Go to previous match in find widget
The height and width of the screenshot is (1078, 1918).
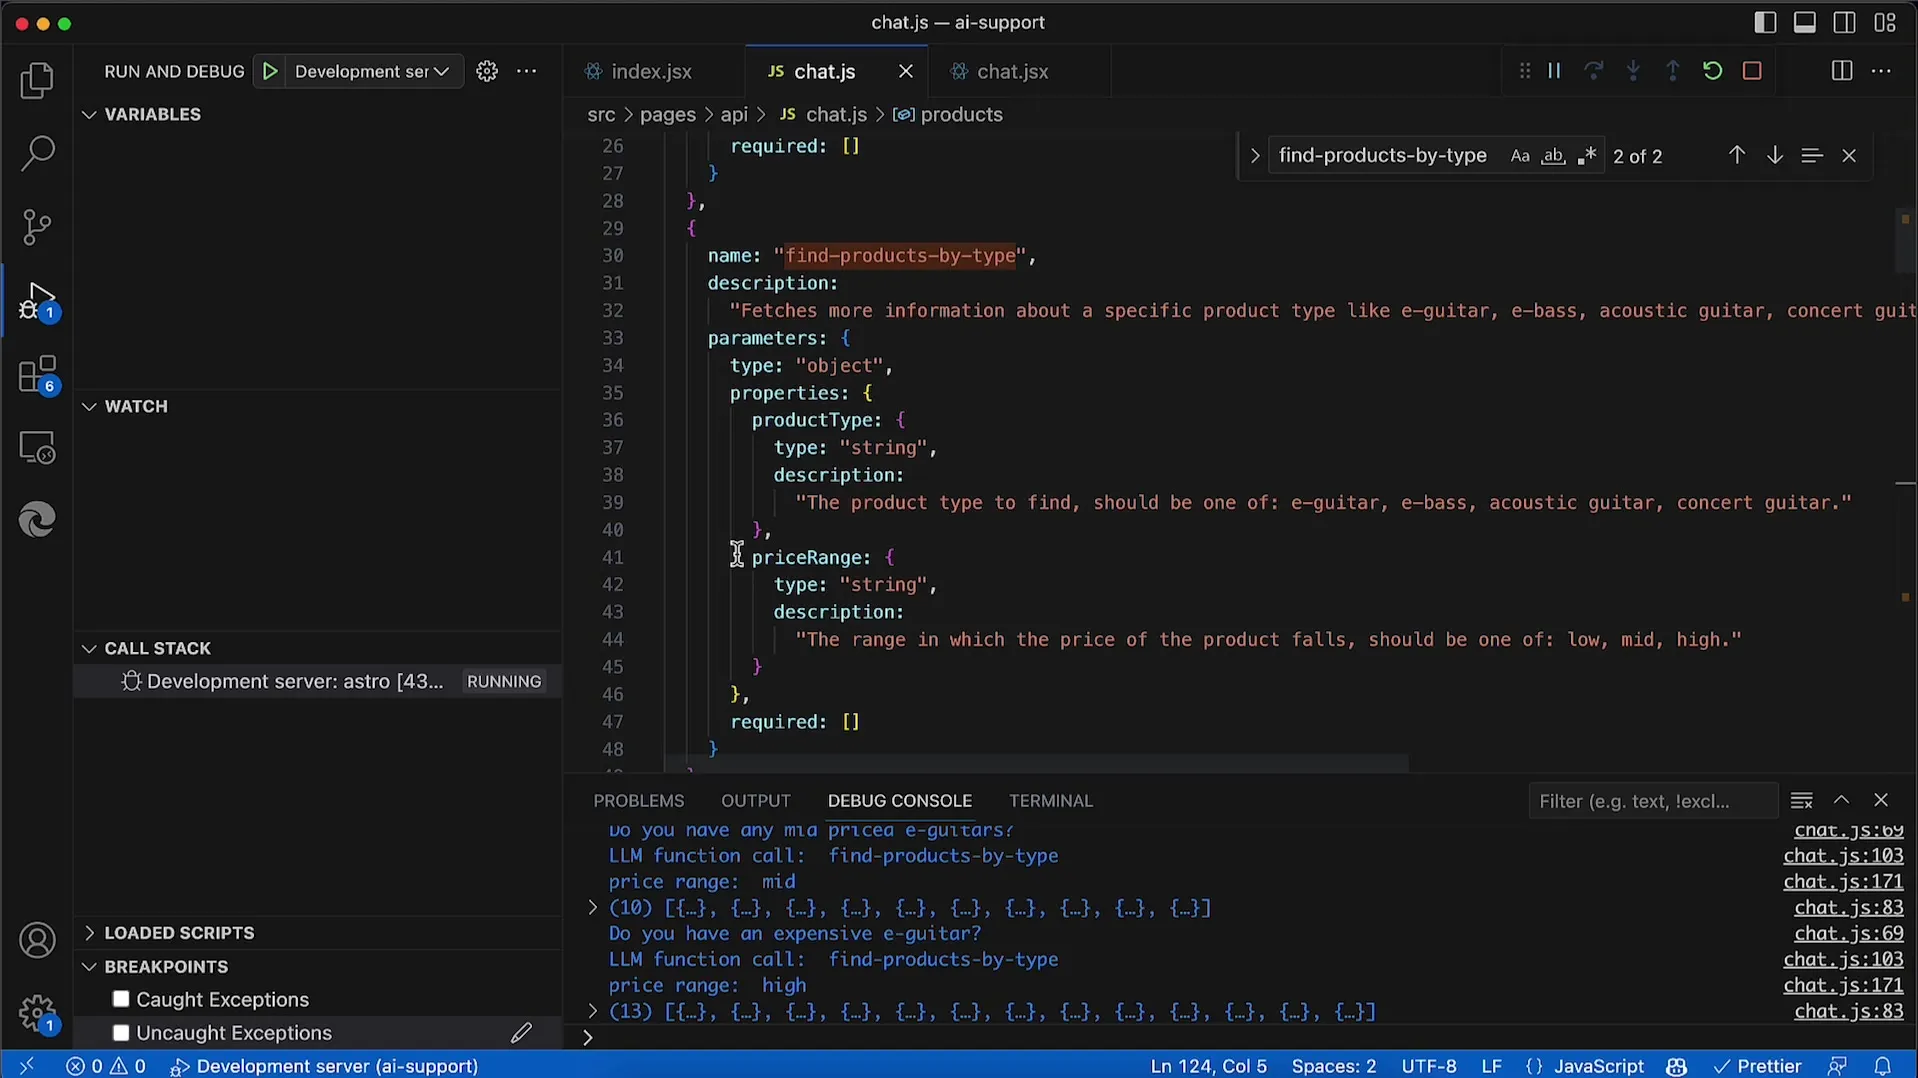coord(1737,156)
